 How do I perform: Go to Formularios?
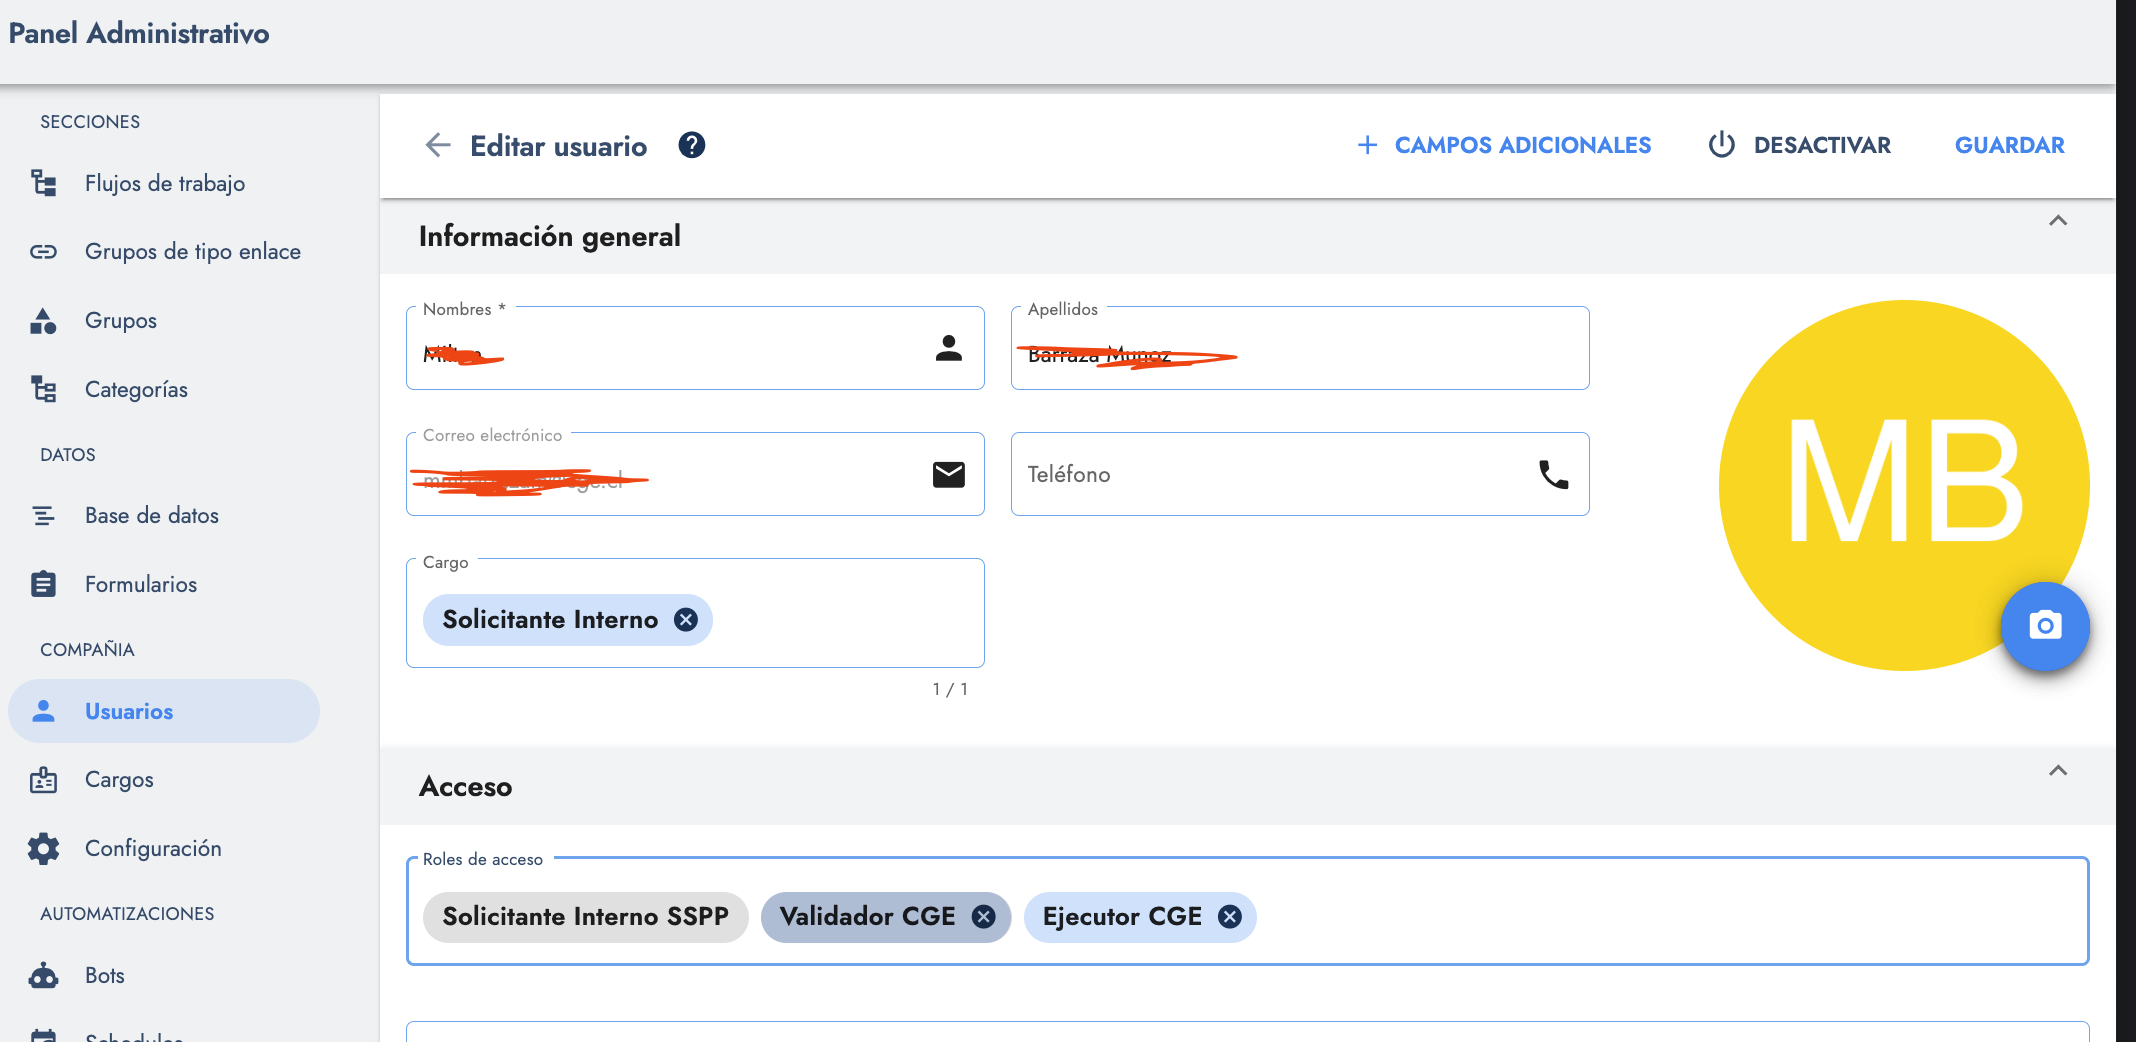[140, 583]
